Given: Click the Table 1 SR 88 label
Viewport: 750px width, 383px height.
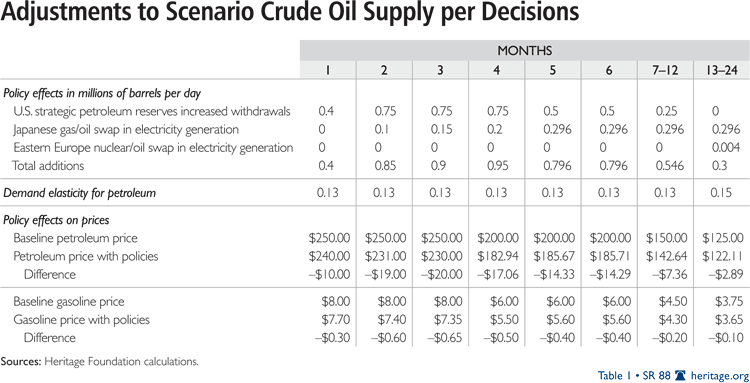Looking at the screenshot, I should (634, 375).
